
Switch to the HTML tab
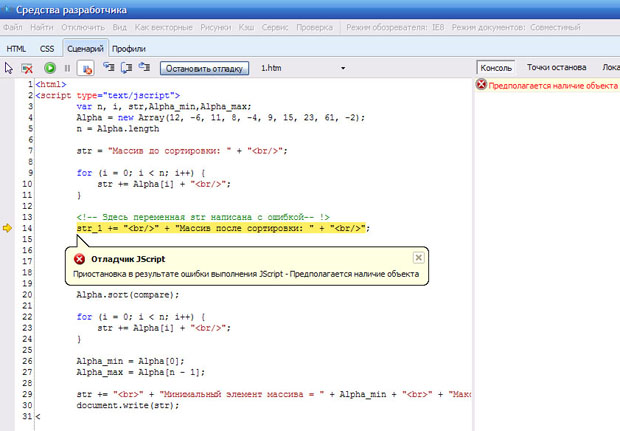(x=16, y=49)
